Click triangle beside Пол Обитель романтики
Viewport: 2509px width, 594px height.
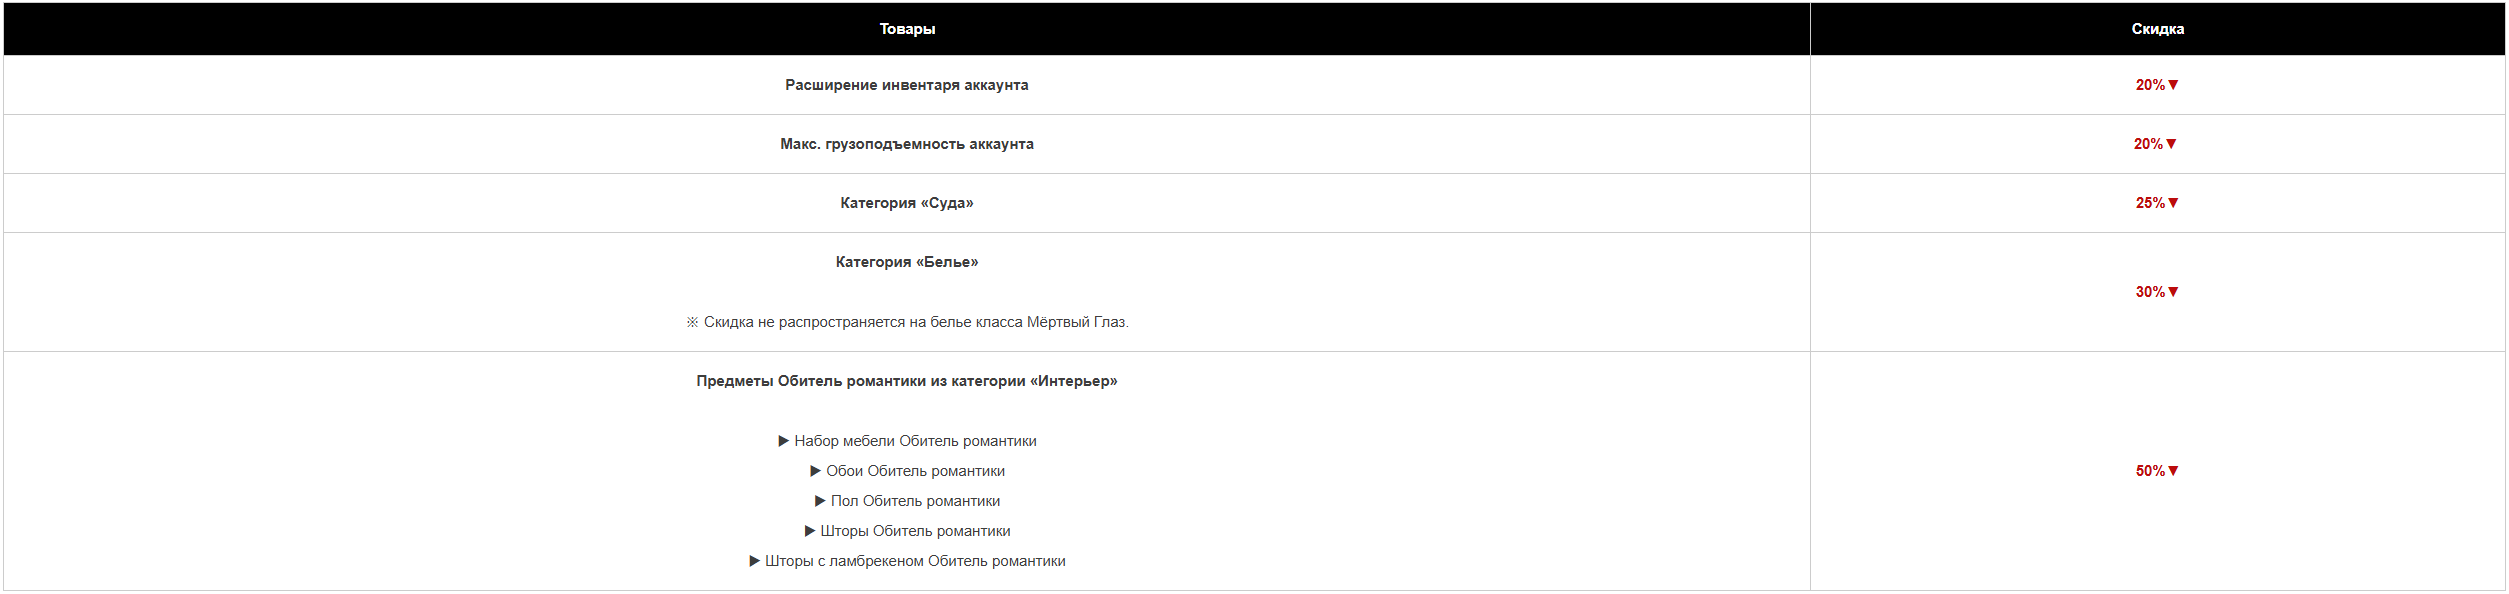(820, 501)
